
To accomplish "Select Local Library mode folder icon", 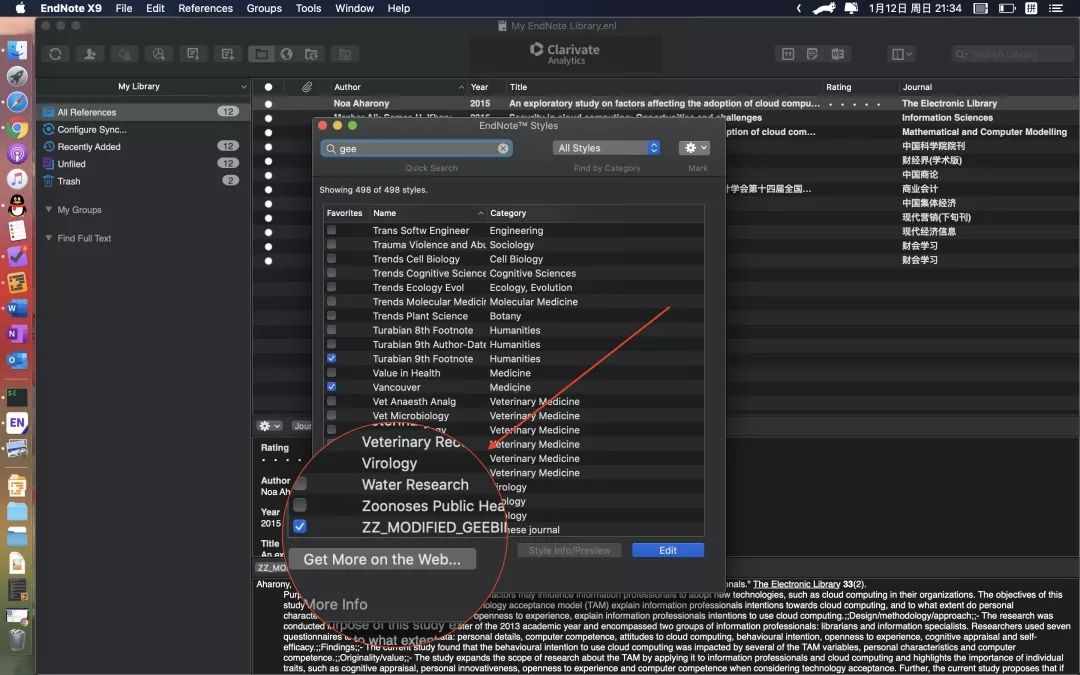I will point(261,54).
